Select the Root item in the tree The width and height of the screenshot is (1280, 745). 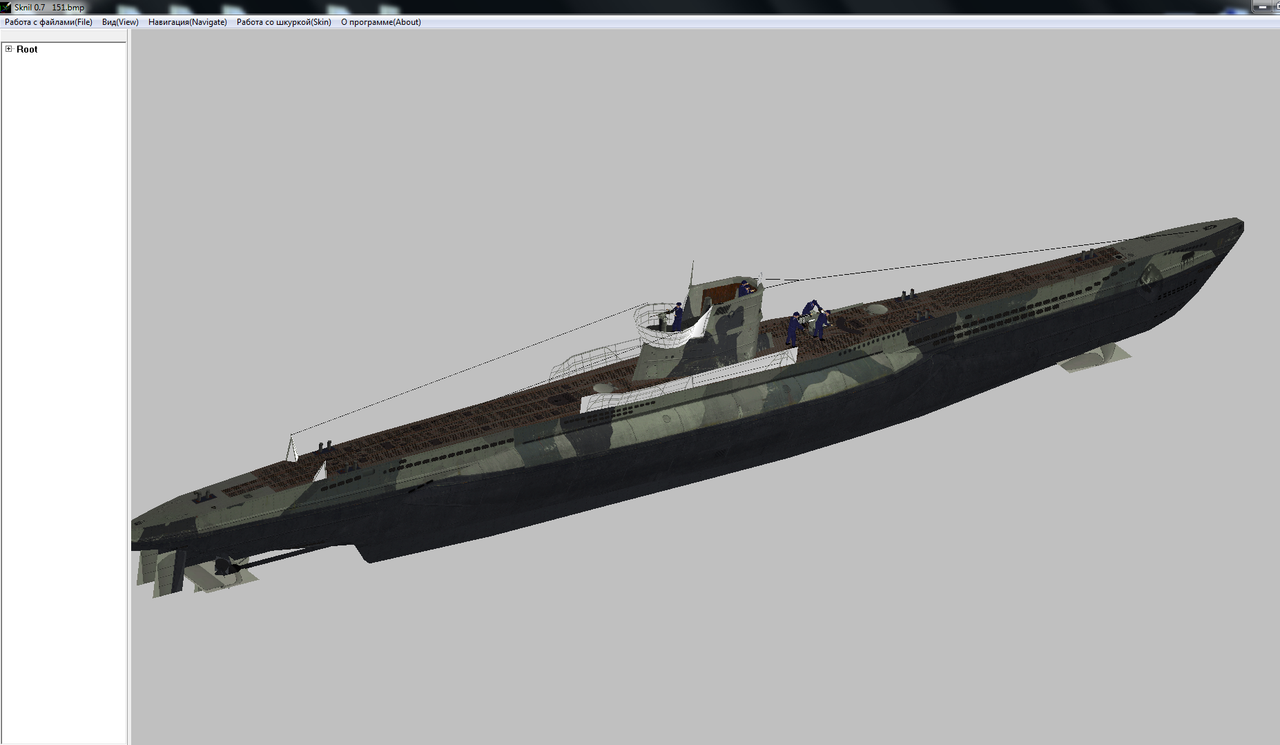(27, 49)
